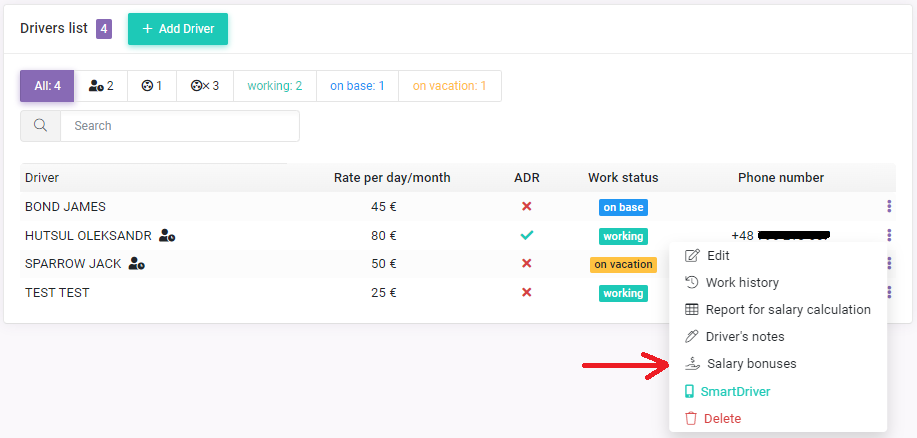917x438 pixels.
Task: Click the on vacation status badge
Action: click(623, 264)
